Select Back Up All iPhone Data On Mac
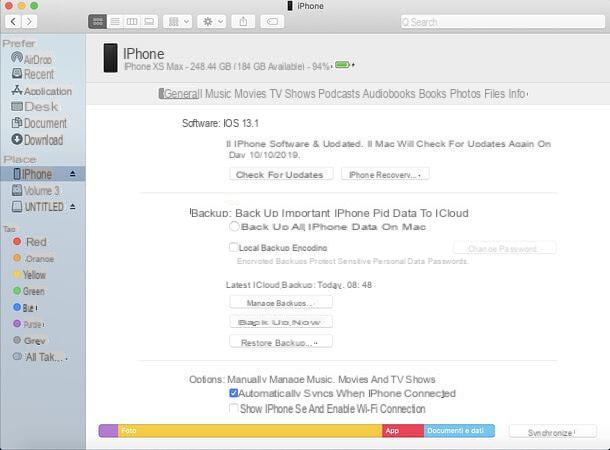This screenshot has width=610, height=450. click(x=234, y=226)
